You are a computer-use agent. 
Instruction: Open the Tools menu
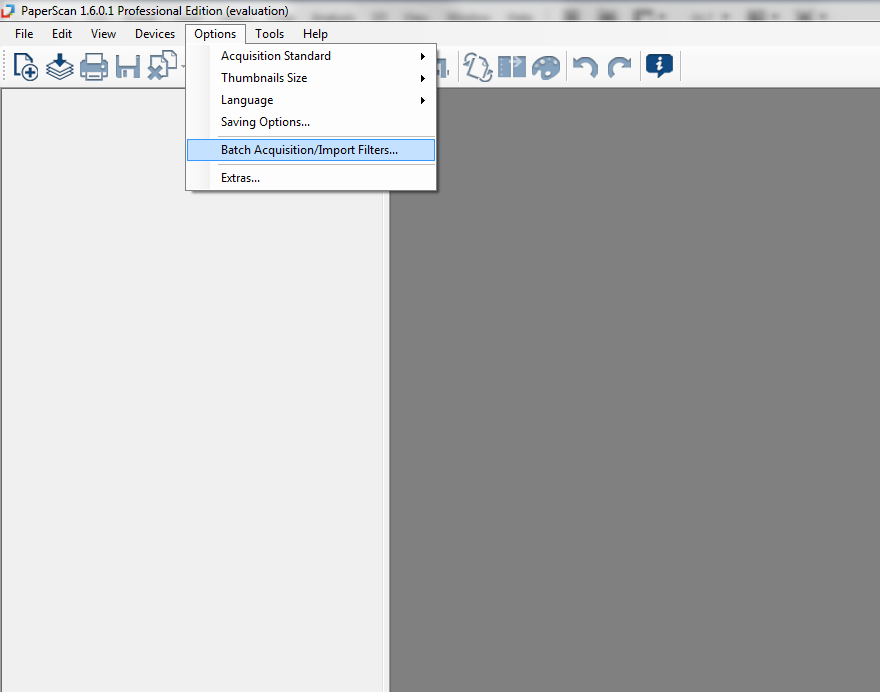[x=269, y=34]
